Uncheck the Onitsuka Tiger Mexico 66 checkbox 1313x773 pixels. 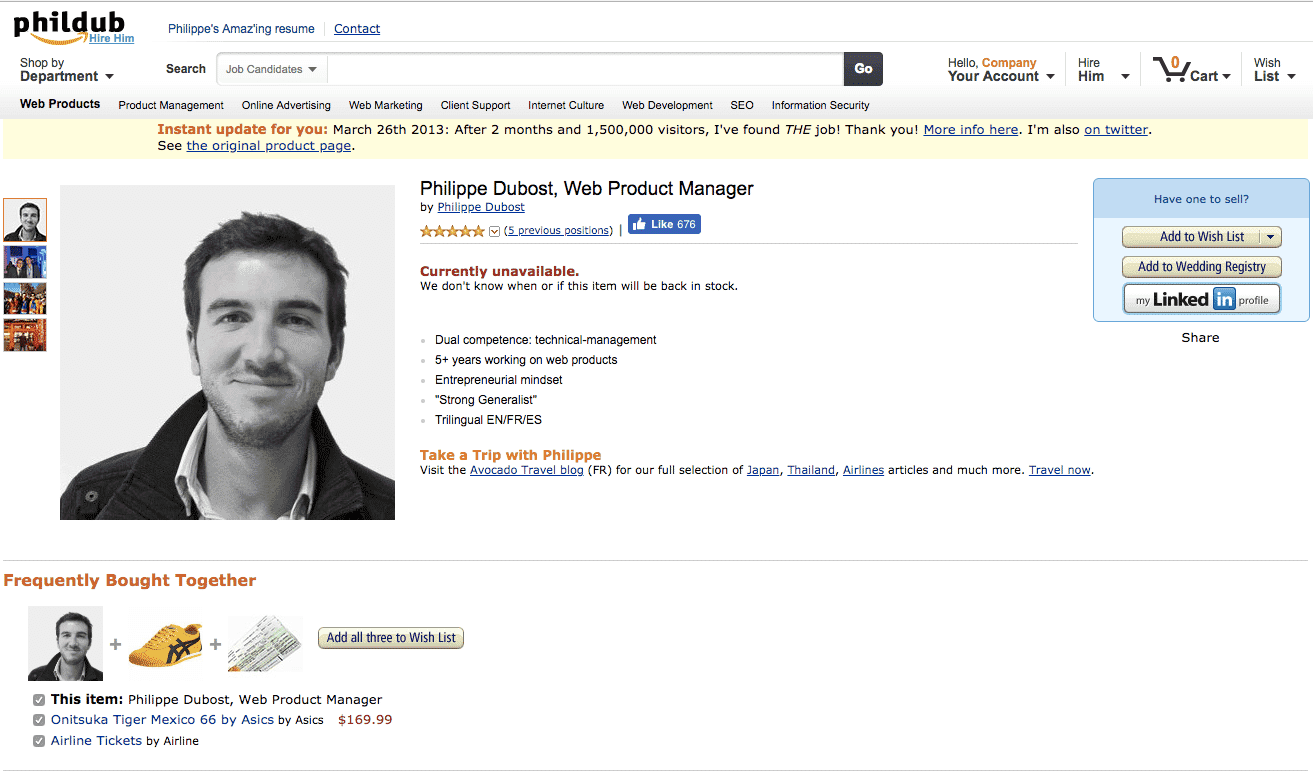click(x=39, y=720)
